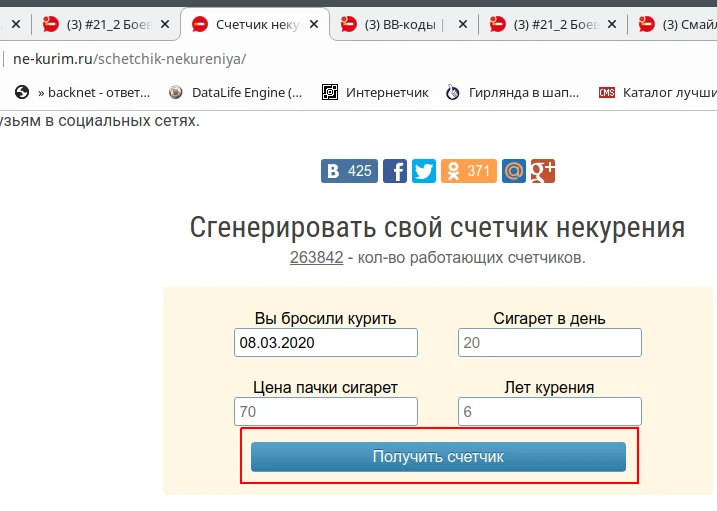Click the Получить счетчик button

click(438, 457)
